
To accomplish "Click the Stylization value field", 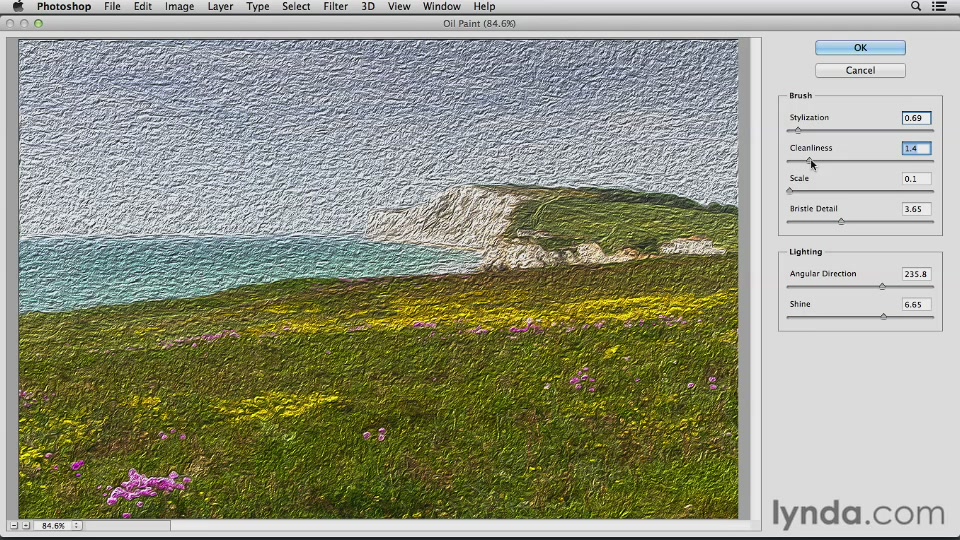I will point(916,118).
